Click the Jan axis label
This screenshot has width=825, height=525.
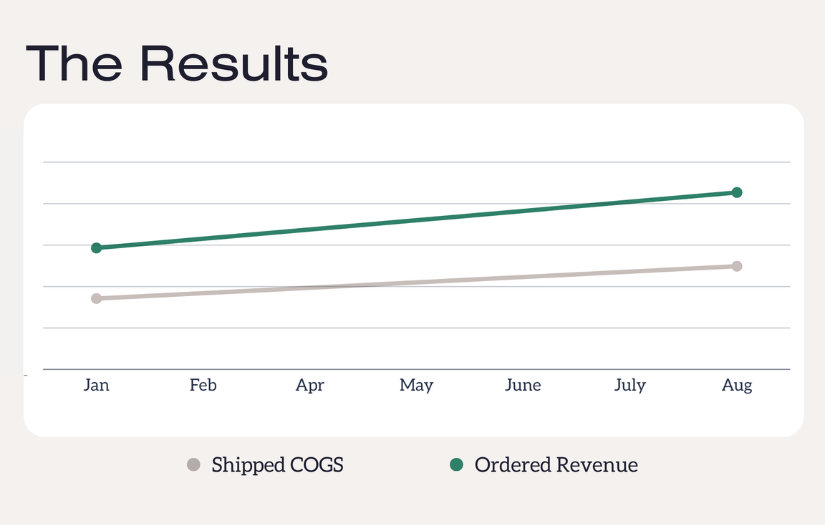point(97,385)
